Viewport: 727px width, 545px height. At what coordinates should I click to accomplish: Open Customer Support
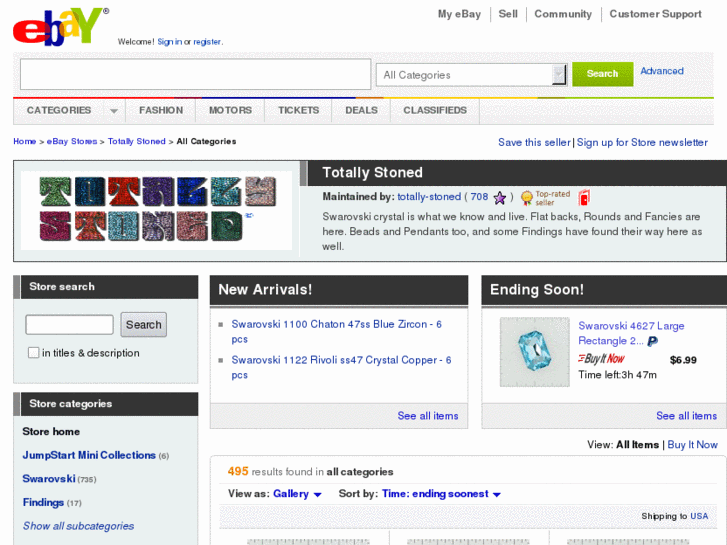[x=655, y=14]
